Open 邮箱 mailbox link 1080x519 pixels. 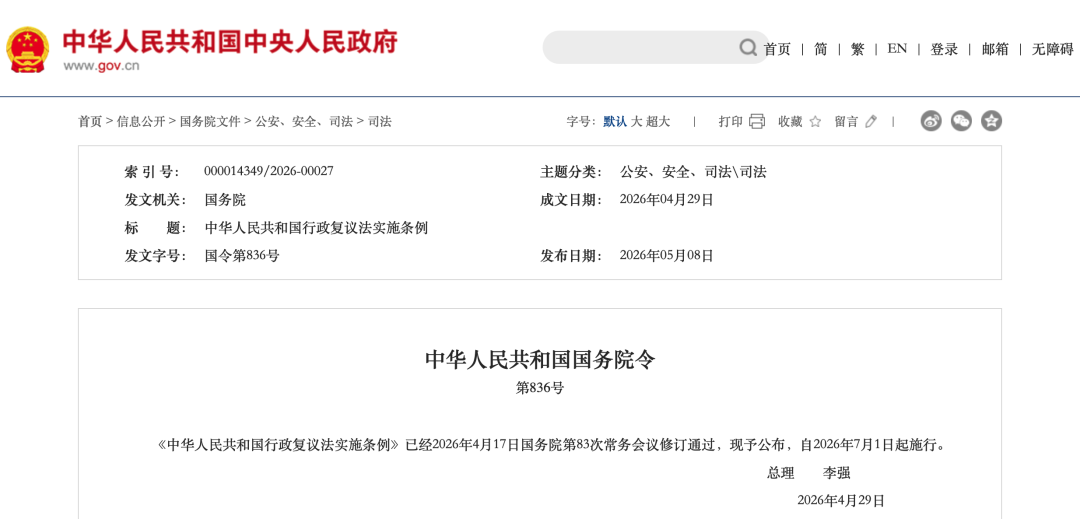(x=995, y=49)
